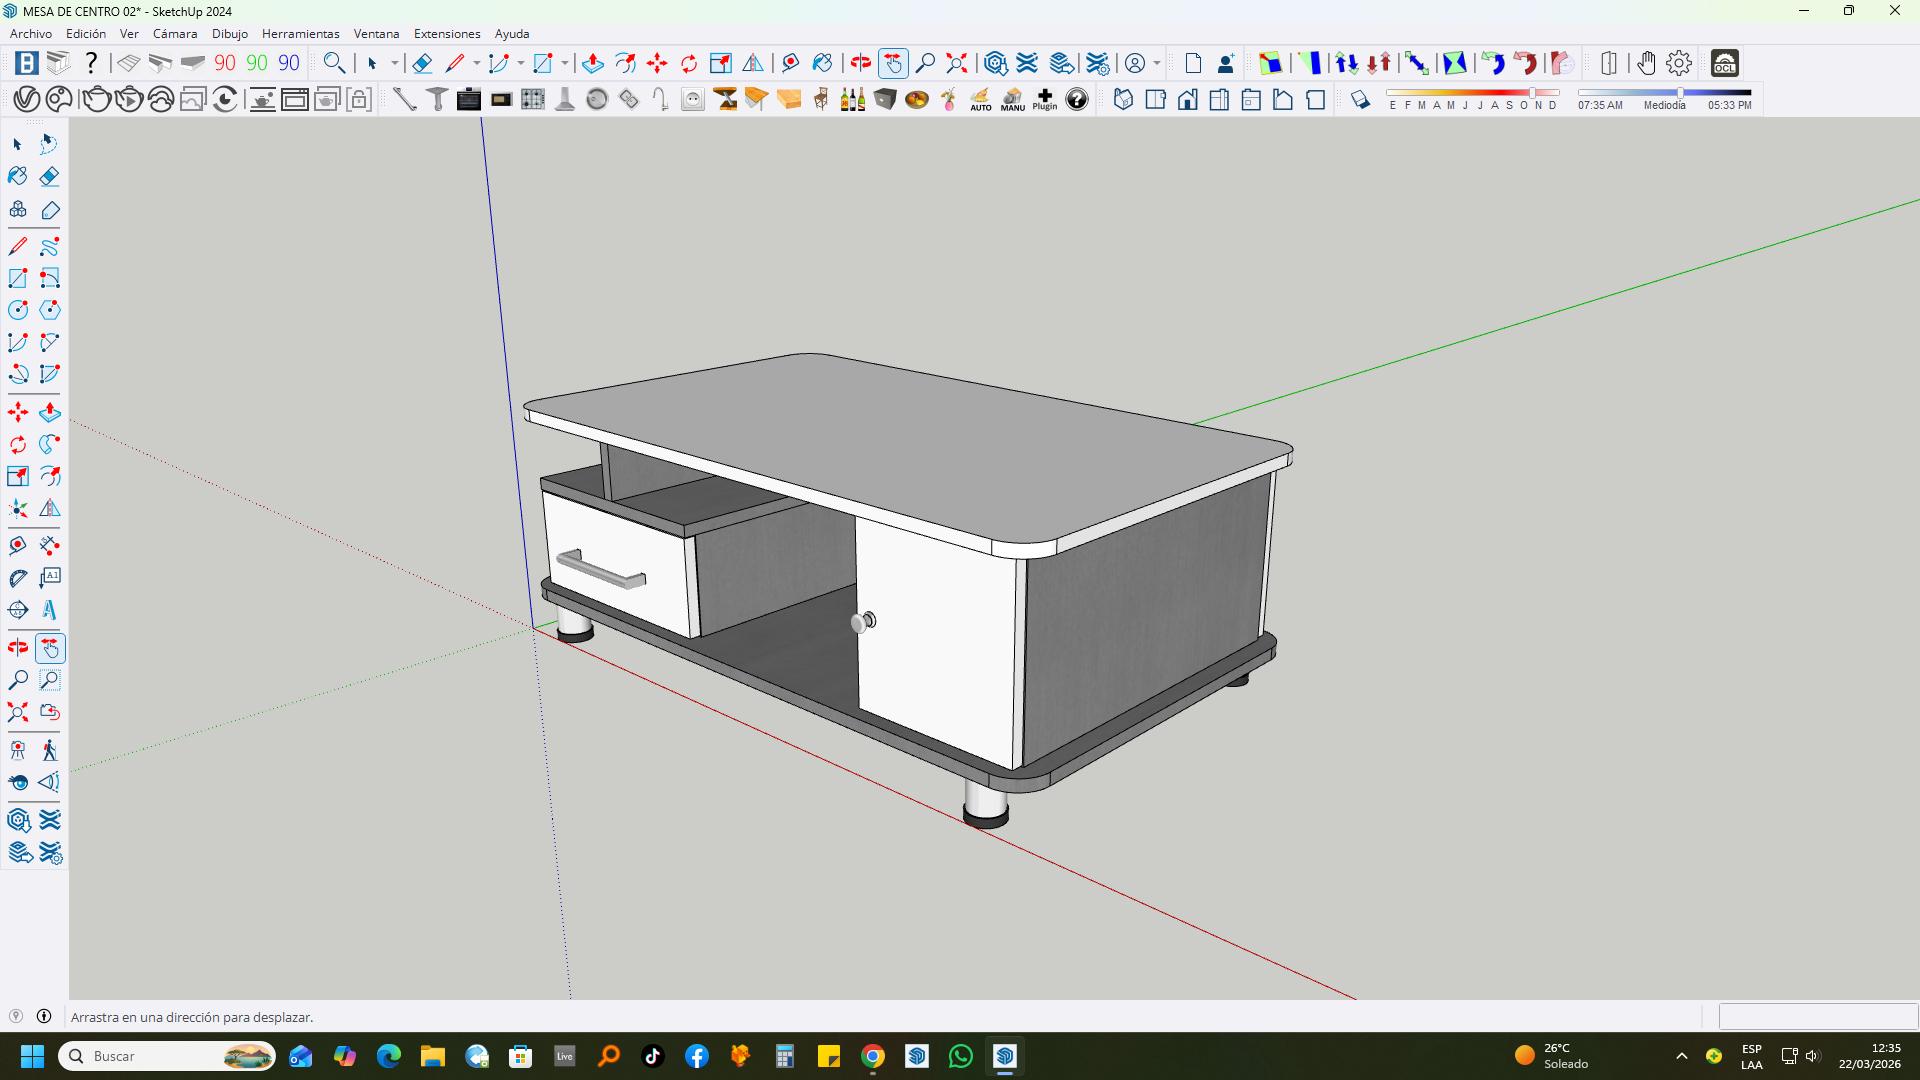Click the Plugin button
Screen dimensions: 1920x1080
point(1044,99)
